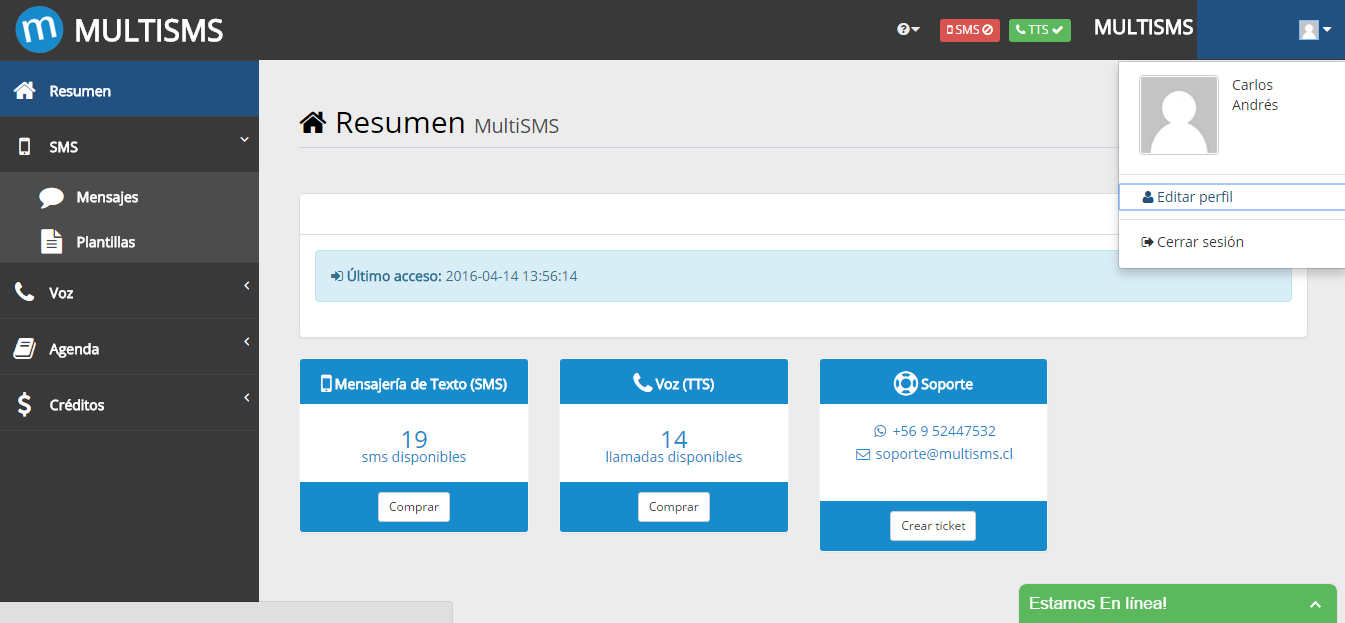1345x623 pixels.
Task: Click the Crear ticket button
Action: pos(933,526)
